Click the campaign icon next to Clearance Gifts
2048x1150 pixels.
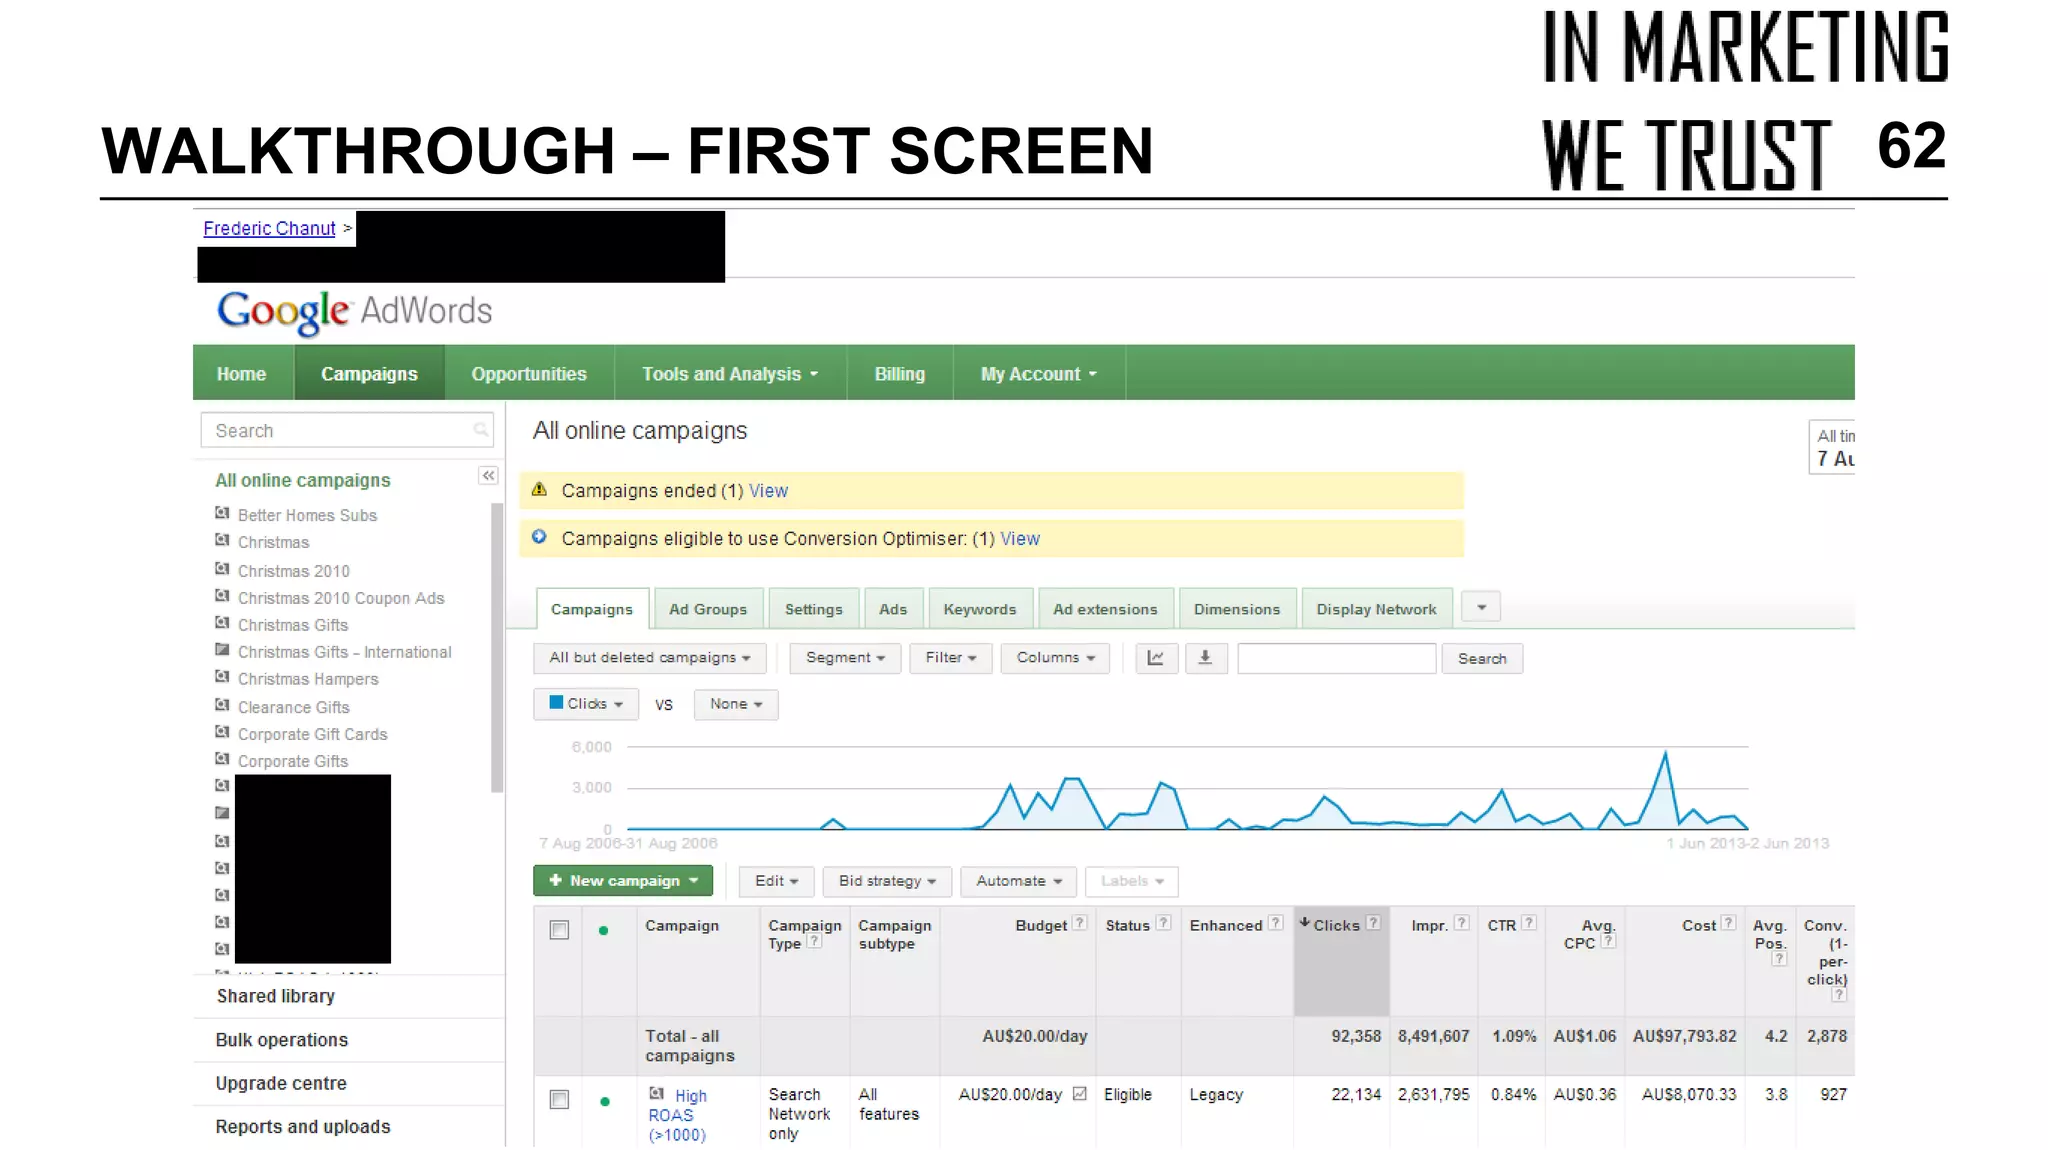tap(222, 705)
